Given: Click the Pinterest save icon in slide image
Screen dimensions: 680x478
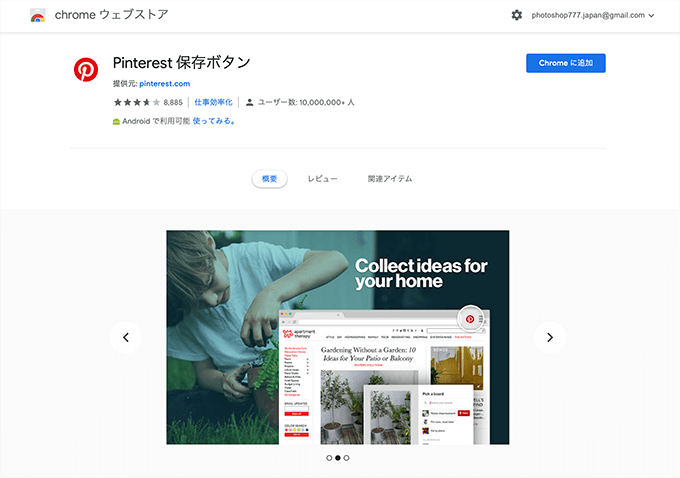Looking at the screenshot, I should coord(470,319).
